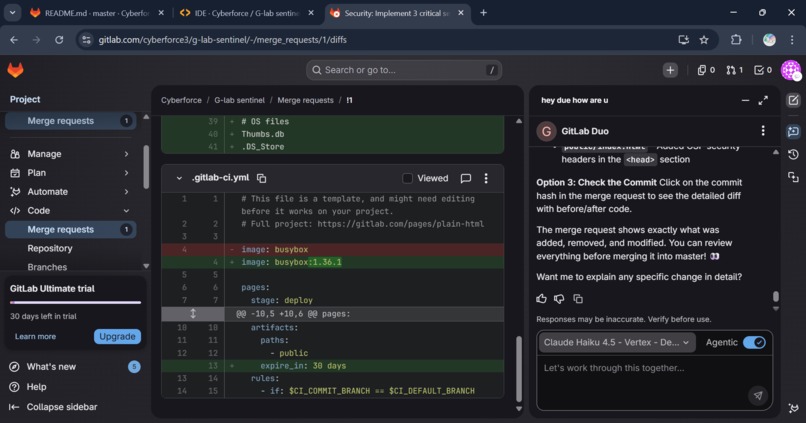
Task: Open the user avatar menu
Action: [x=791, y=70]
